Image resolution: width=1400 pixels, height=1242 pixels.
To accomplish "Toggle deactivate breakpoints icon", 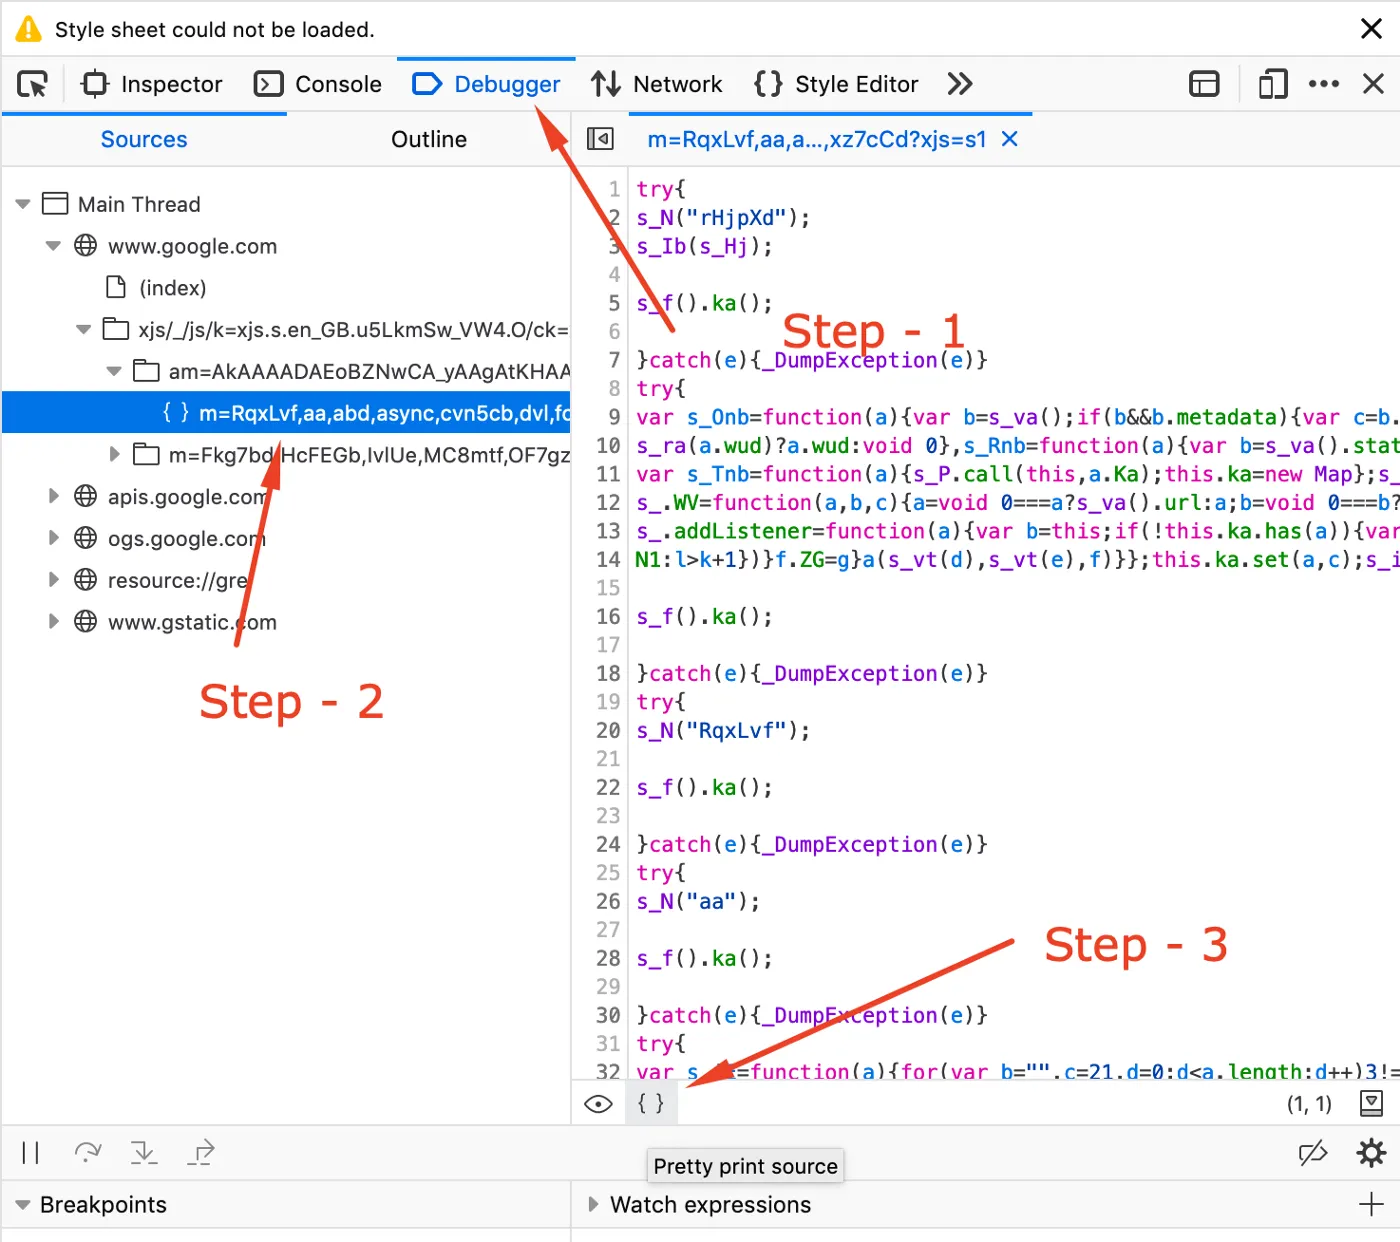I will point(1313,1153).
